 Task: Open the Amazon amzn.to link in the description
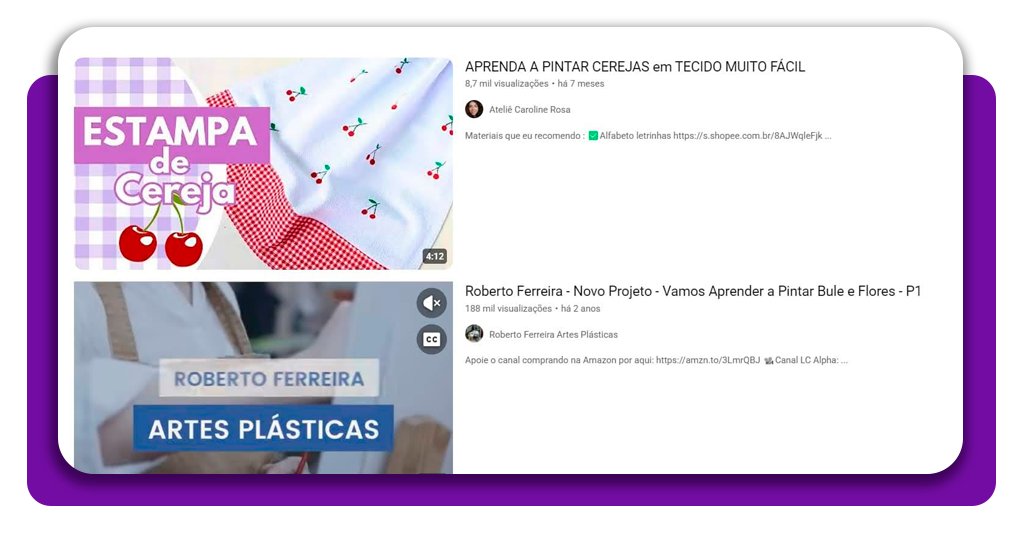pyautogui.click(x=708, y=360)
